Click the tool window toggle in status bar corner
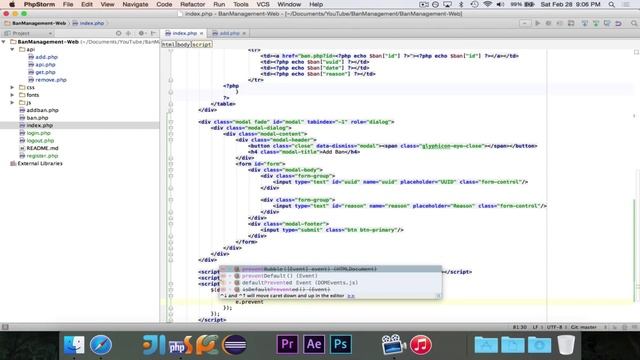Screen dimensions: 640x360 [x=5, y=327]
